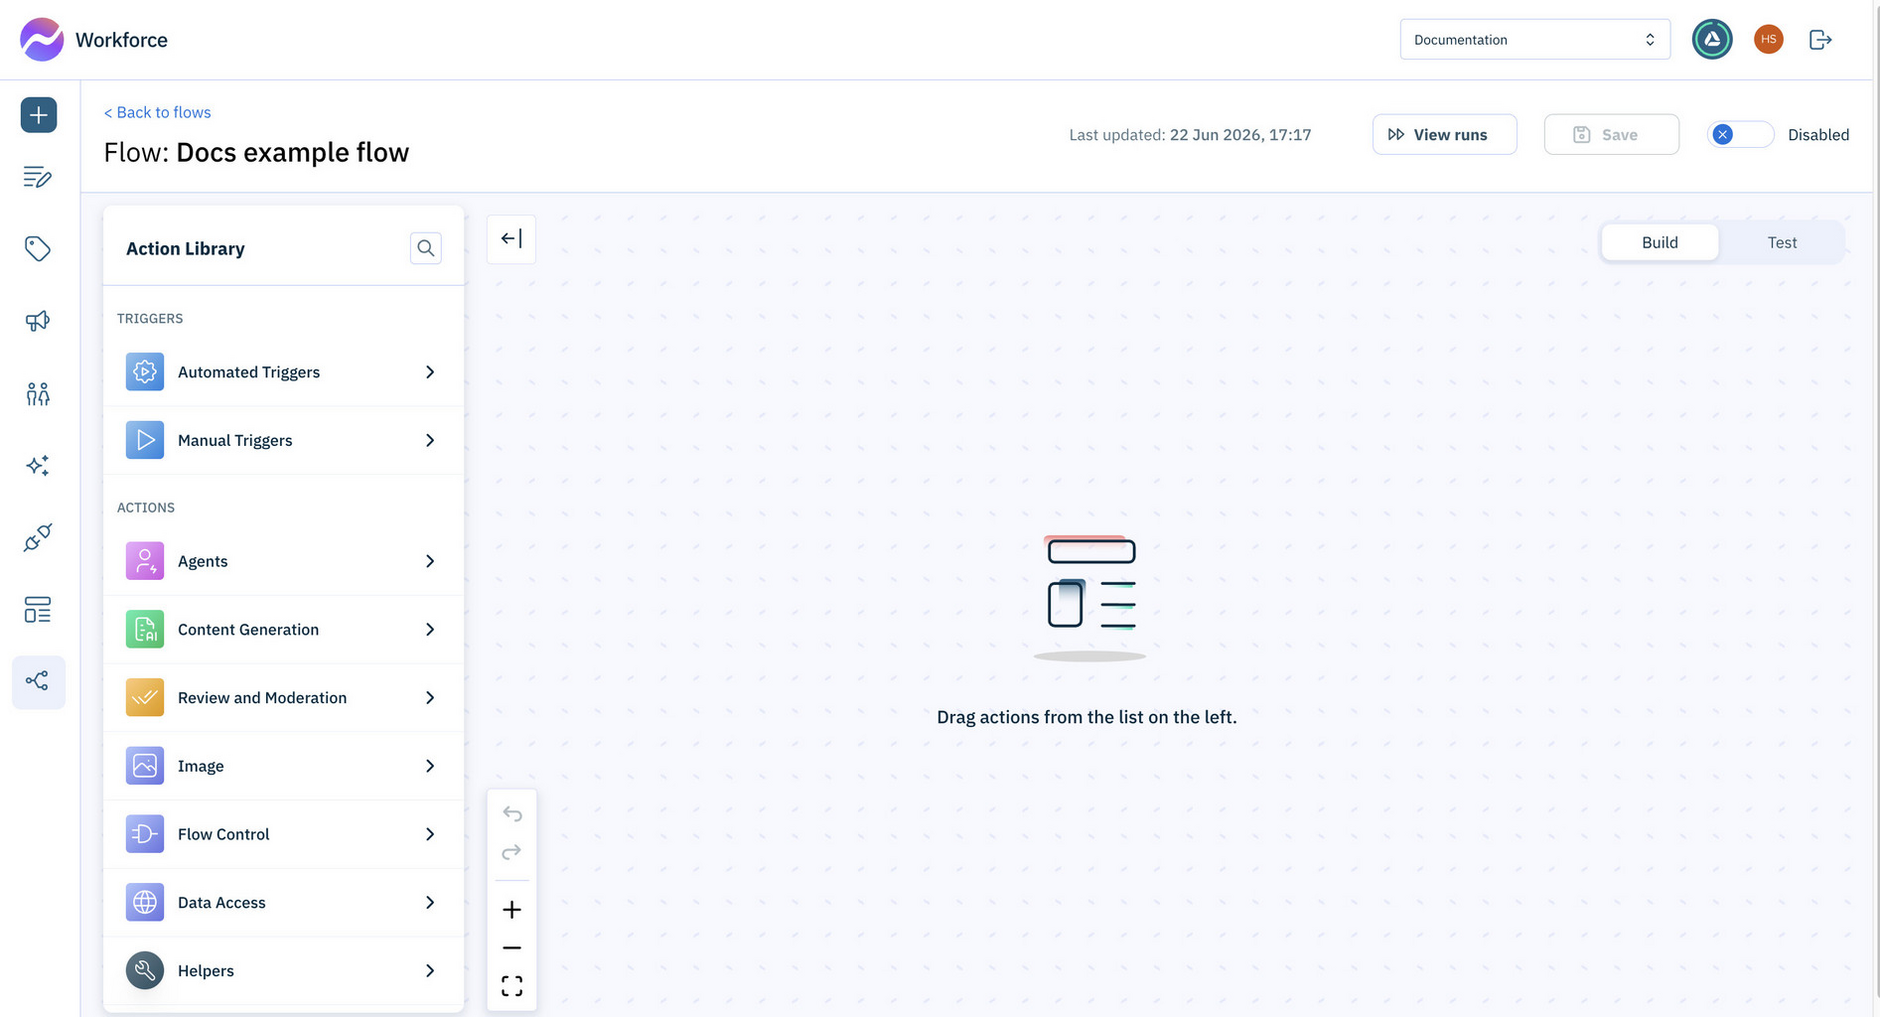Search the Action Library
This screenshot has width=1880, height=1017.
426,248
